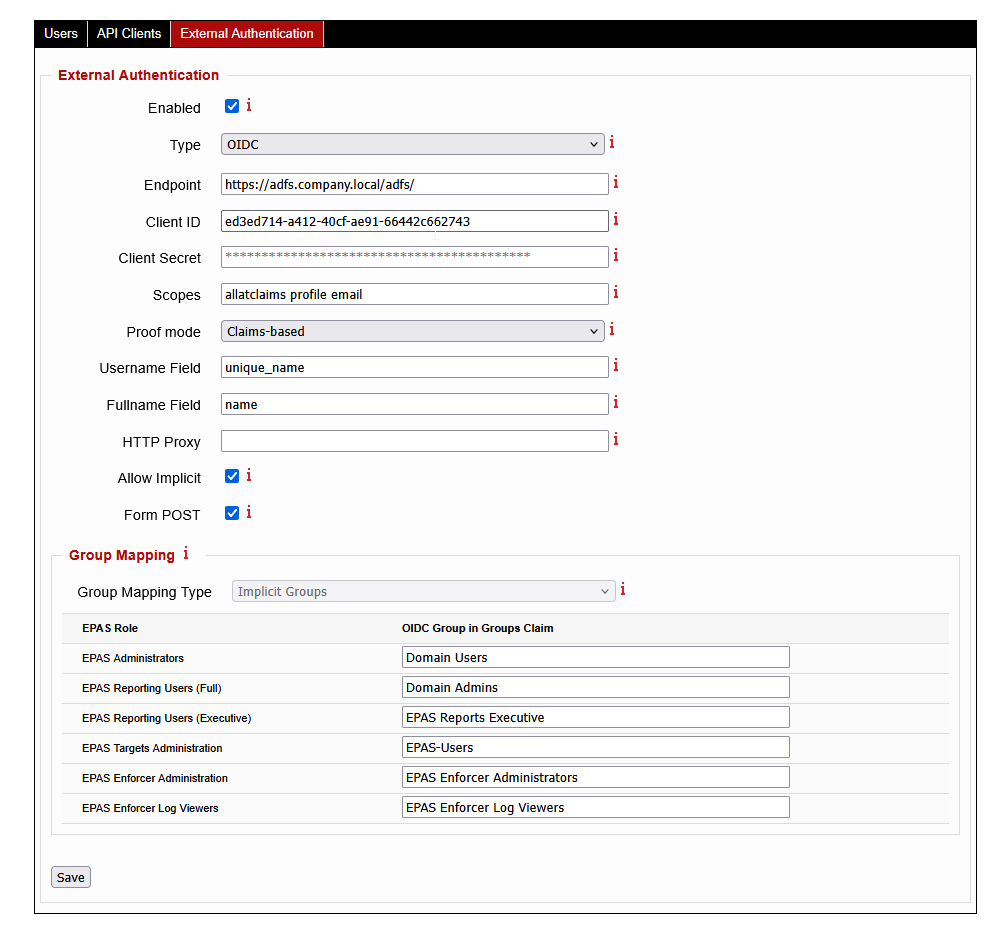This screenshot has width=998, height=943.
Task: Open the Group Mapping Type dropdown
Action: tap(422, 590)
